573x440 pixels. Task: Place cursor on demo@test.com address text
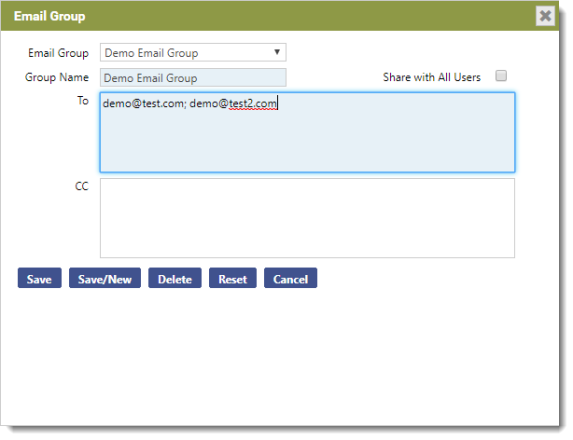point(144,103)
